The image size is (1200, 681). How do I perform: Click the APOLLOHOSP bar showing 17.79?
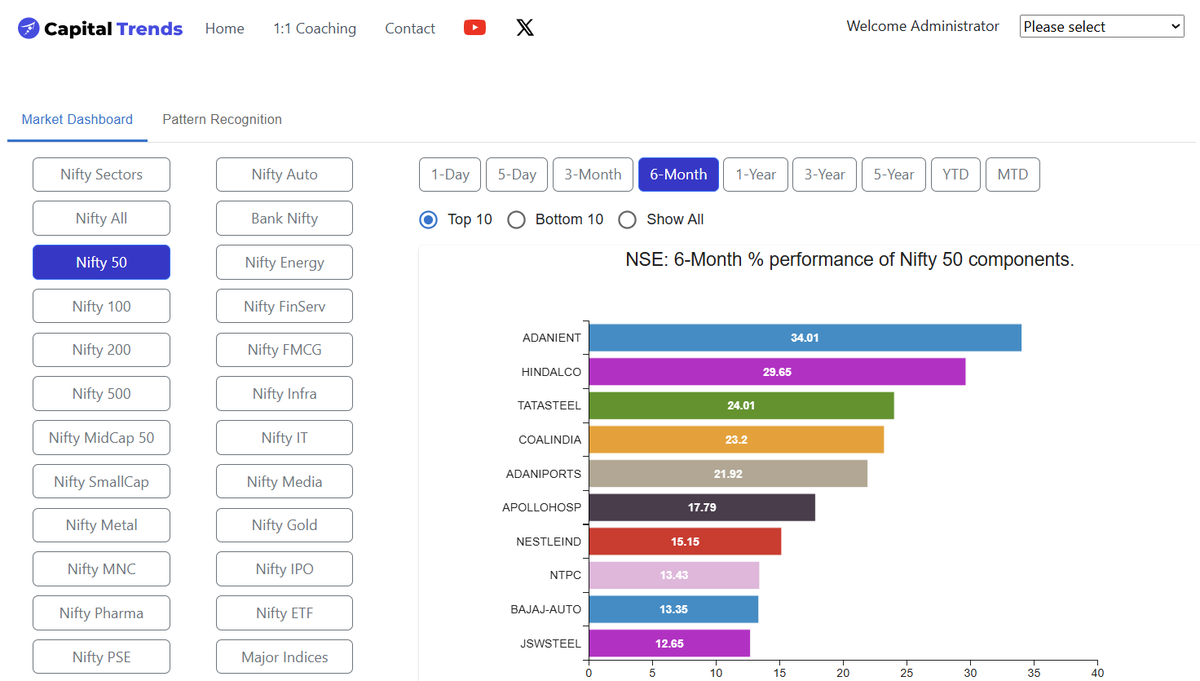pos(702,508)
